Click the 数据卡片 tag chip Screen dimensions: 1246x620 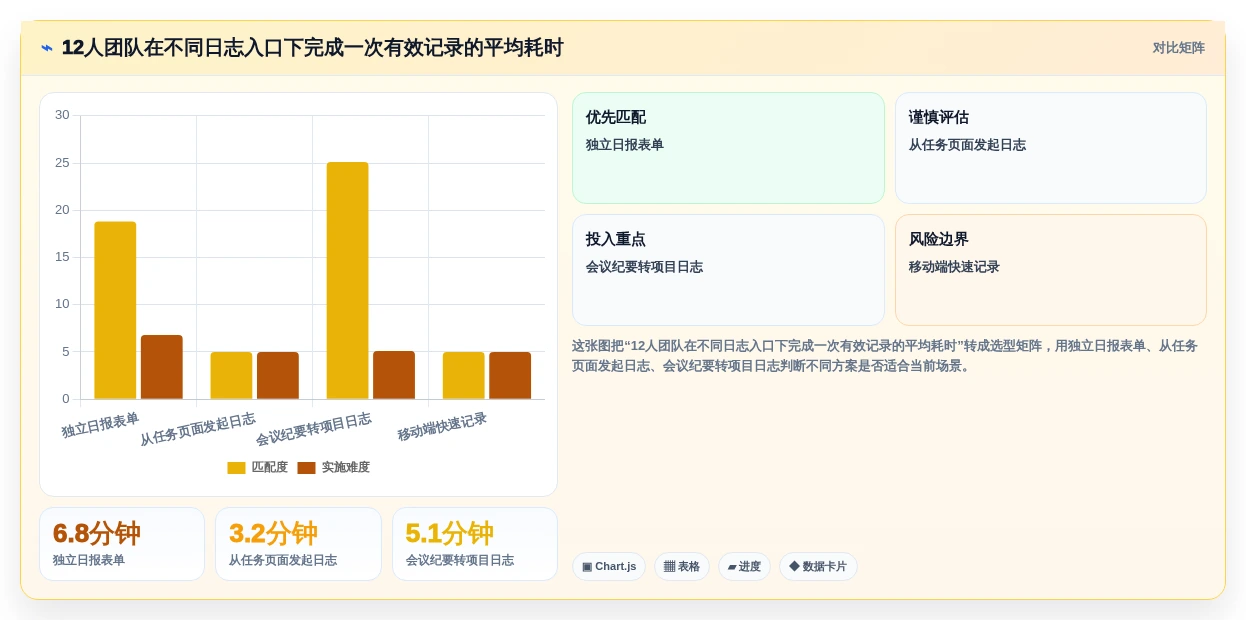818,567
